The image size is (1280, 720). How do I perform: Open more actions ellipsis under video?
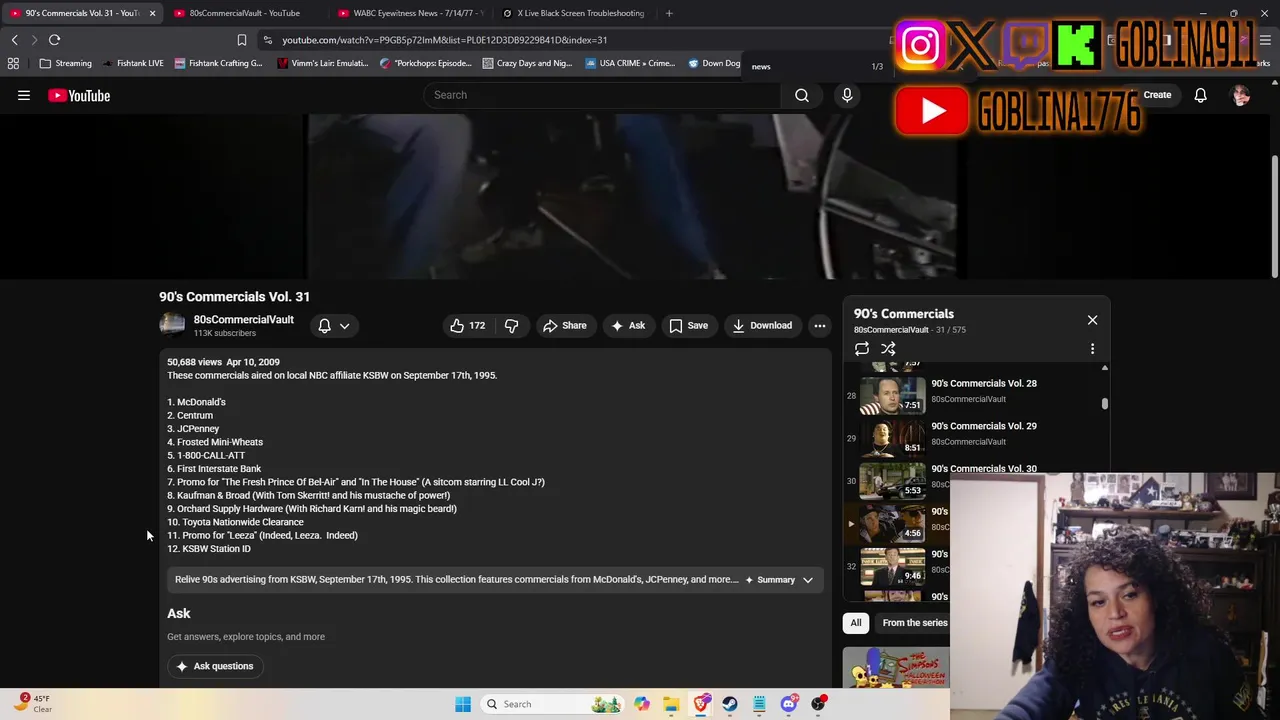[820, 325]
